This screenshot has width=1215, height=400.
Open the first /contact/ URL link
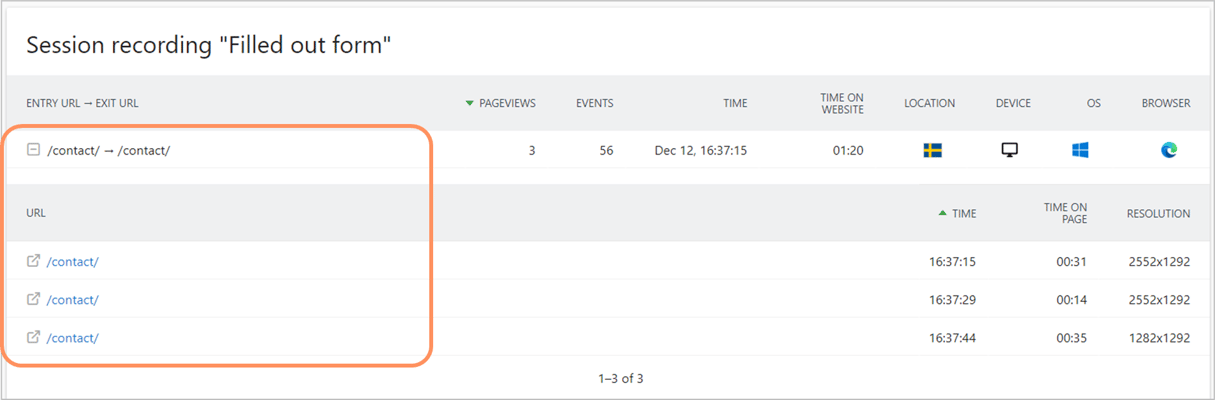coord(73,262)
